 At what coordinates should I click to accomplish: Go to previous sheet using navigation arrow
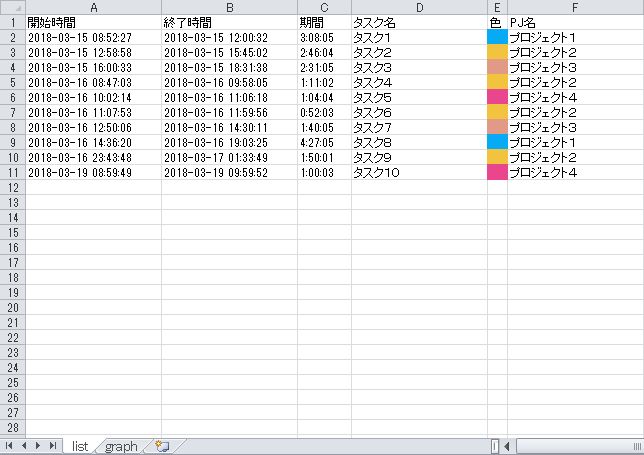coord(24,446)
